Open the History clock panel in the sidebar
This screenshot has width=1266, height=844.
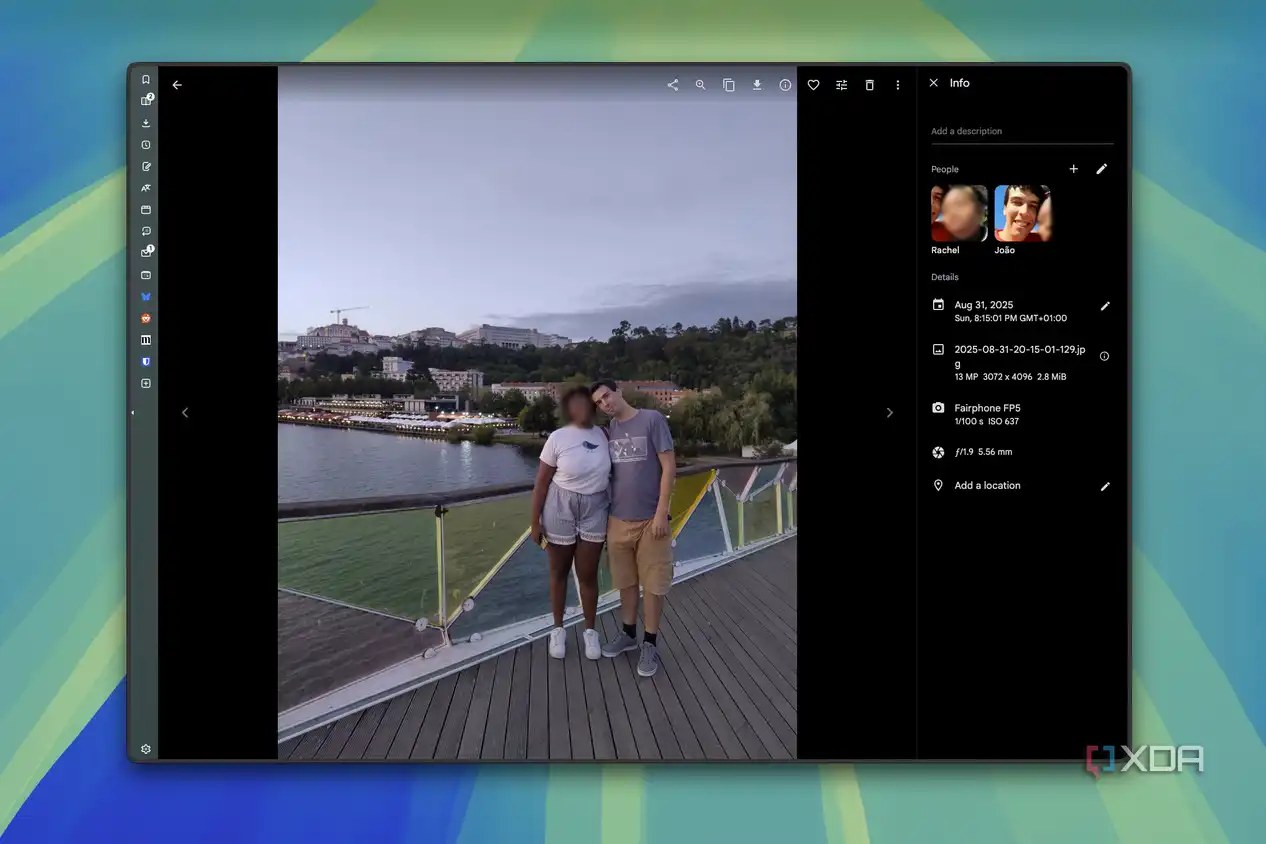[146, 145]
